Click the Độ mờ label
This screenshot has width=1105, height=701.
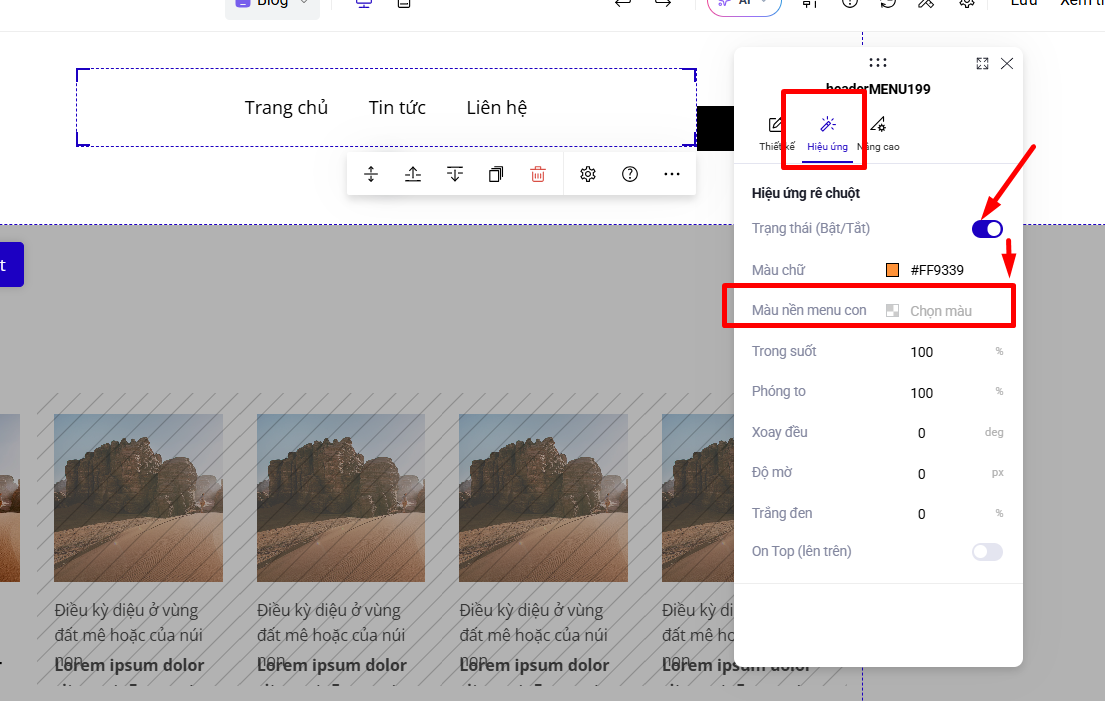coord(772,472)
